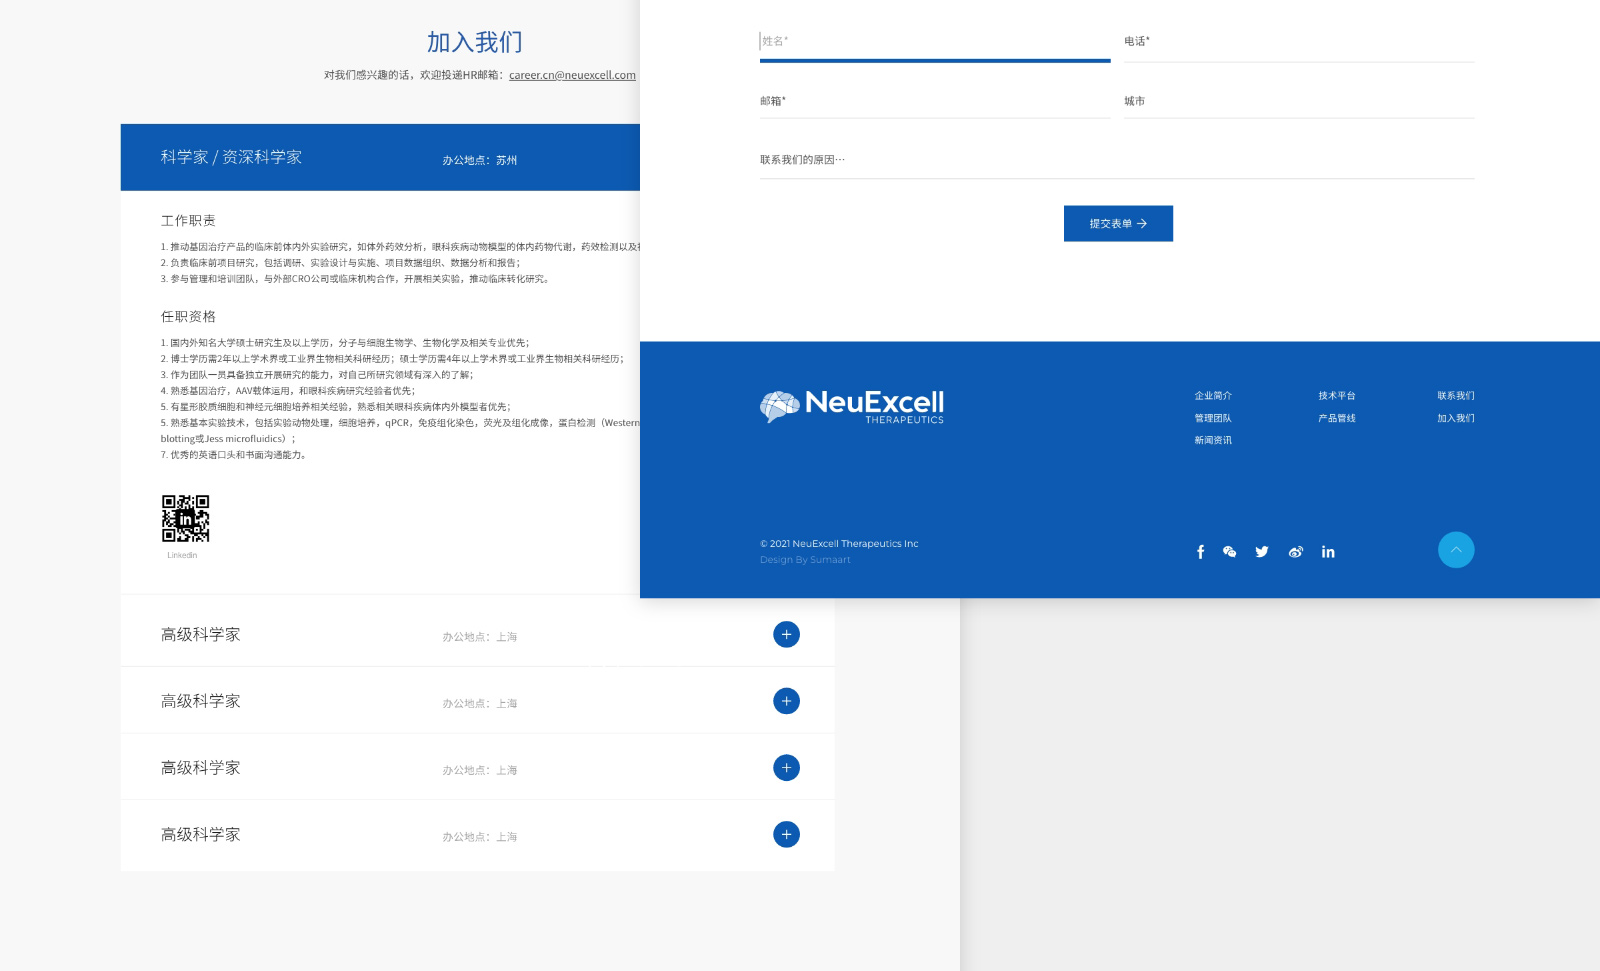Click the NeuExcell Therapeutics logo
Screen dimensions: 1600x971
[x=852, y=406]
